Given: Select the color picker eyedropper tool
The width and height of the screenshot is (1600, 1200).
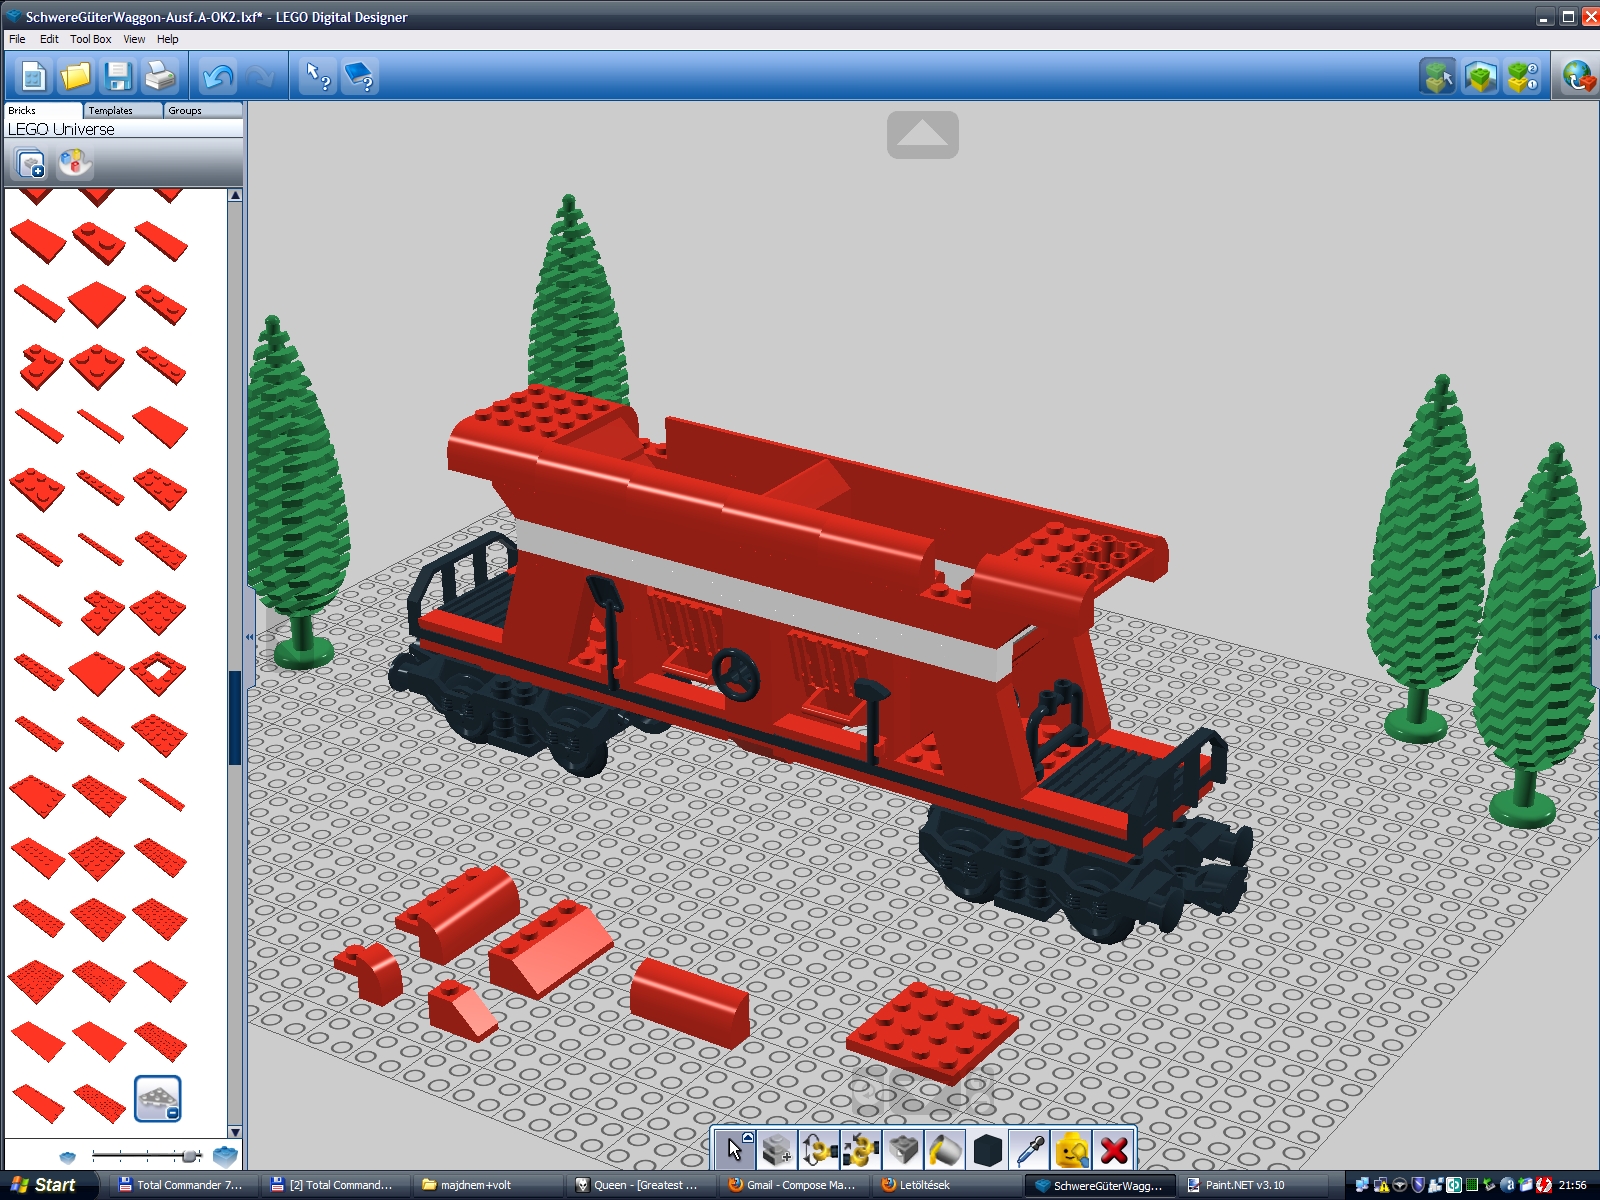Looking at the screenshot, I should click(1029, 1150).
